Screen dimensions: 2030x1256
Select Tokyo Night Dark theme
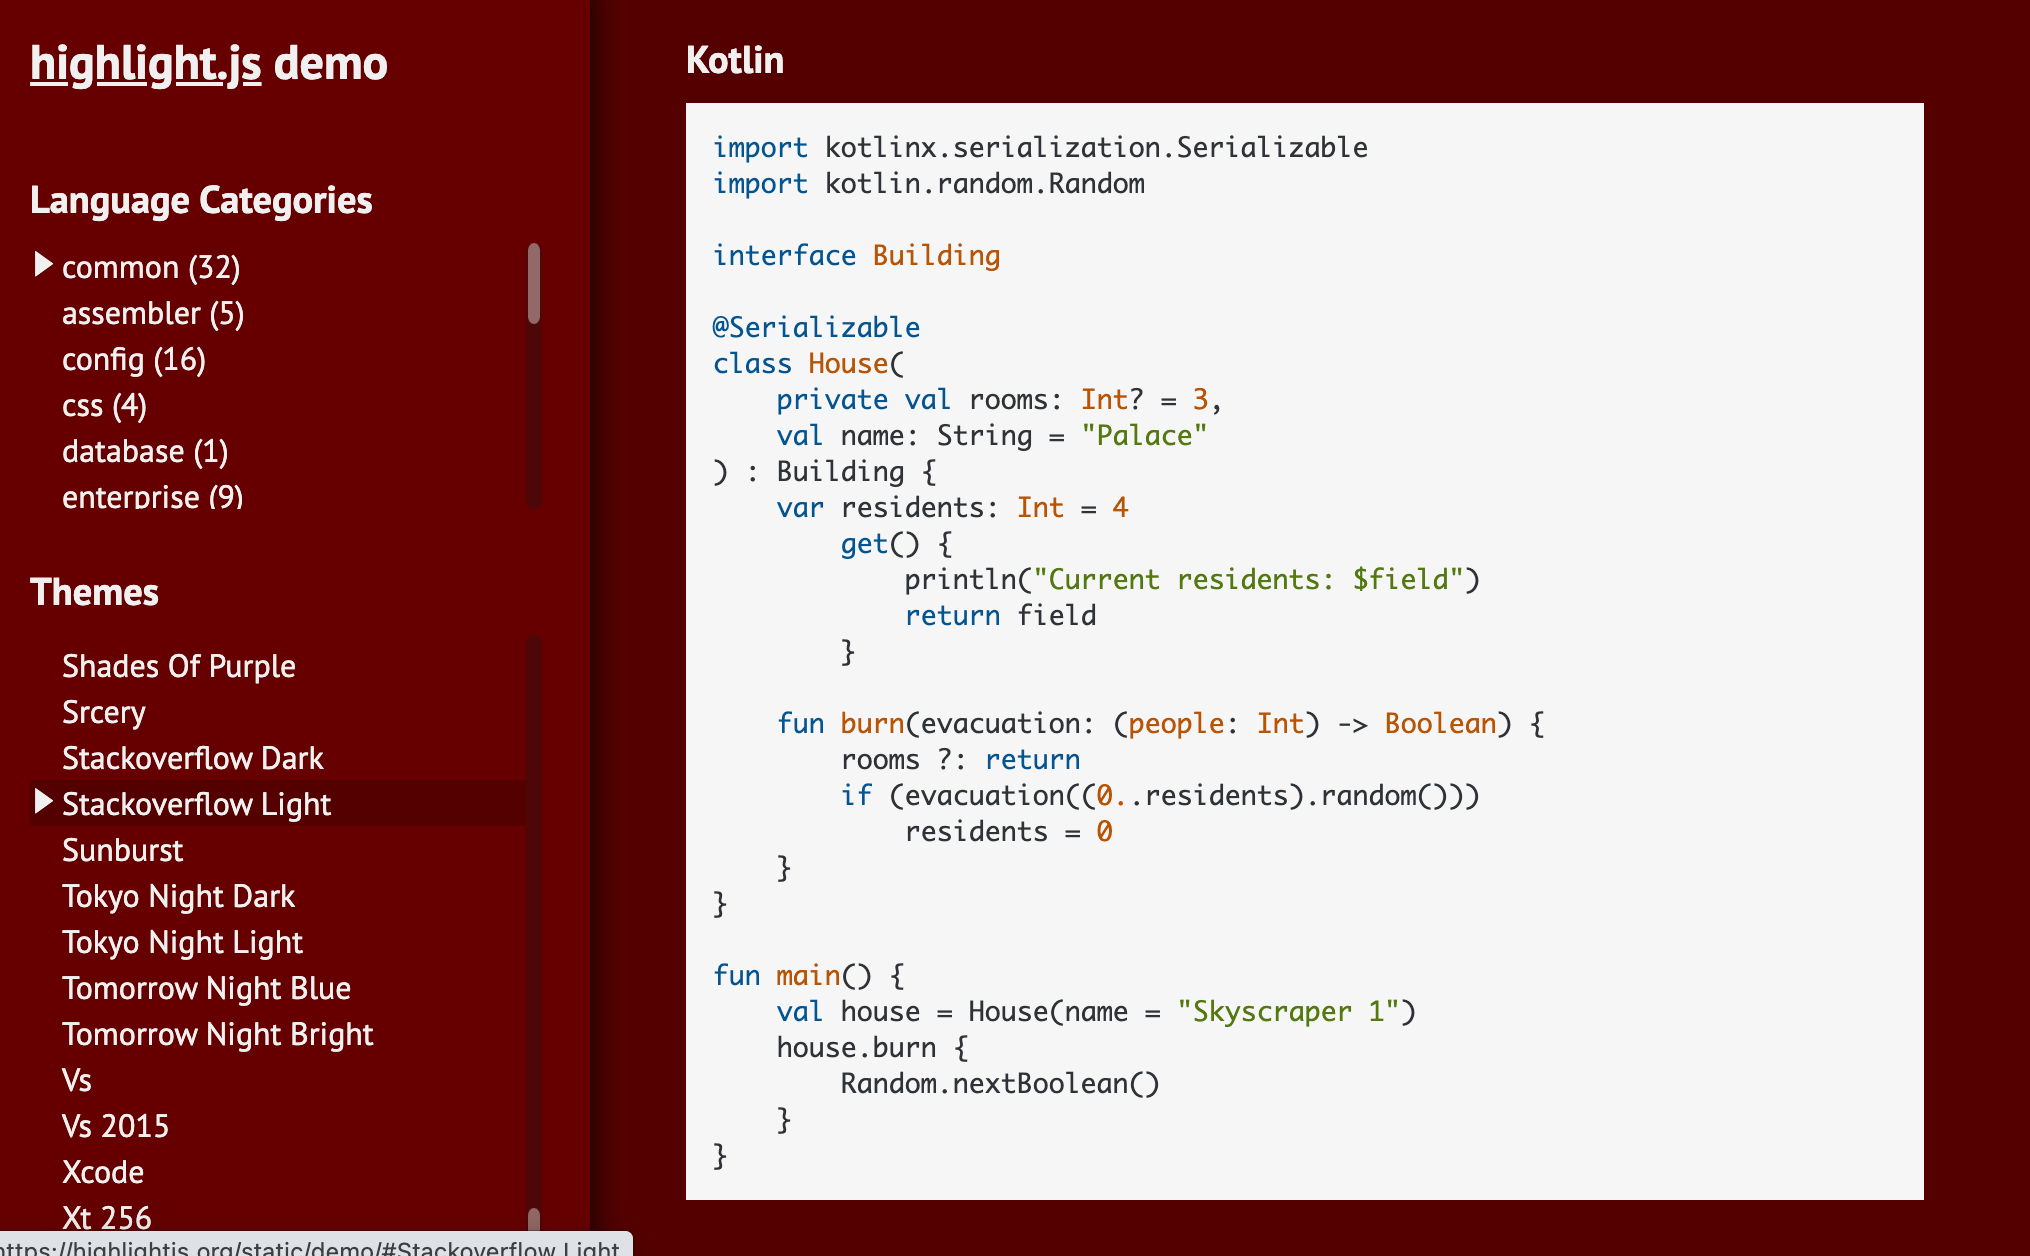click(179, 896)
